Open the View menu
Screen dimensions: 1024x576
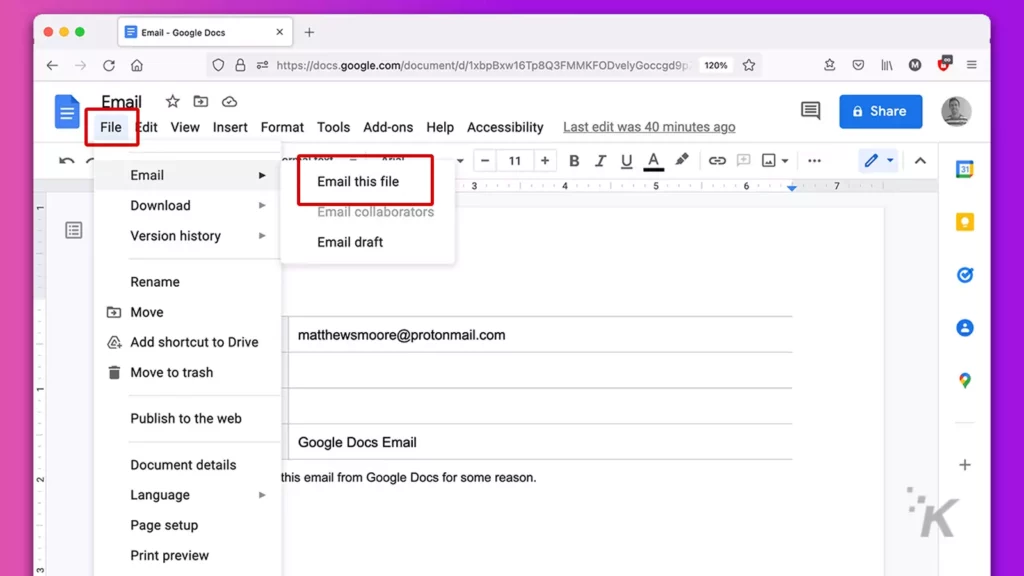pos(185,127)
